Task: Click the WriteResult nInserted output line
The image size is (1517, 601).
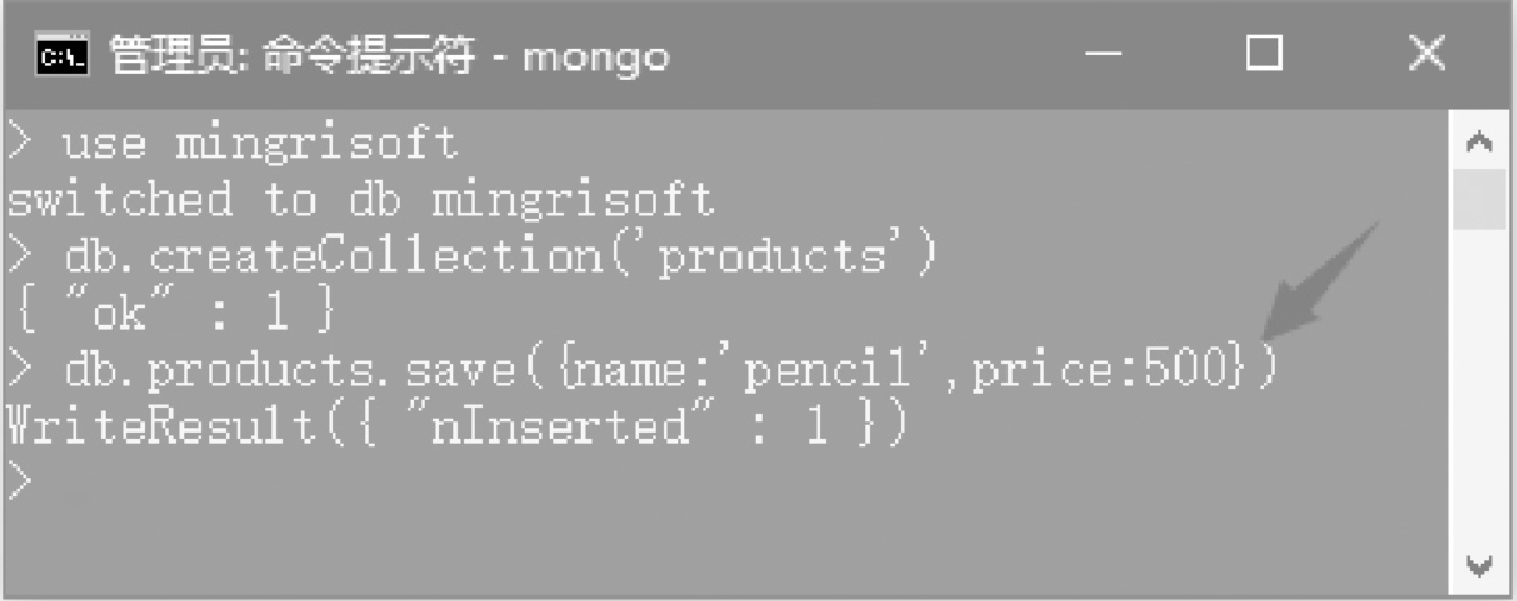Action: [x=455, y=428]
